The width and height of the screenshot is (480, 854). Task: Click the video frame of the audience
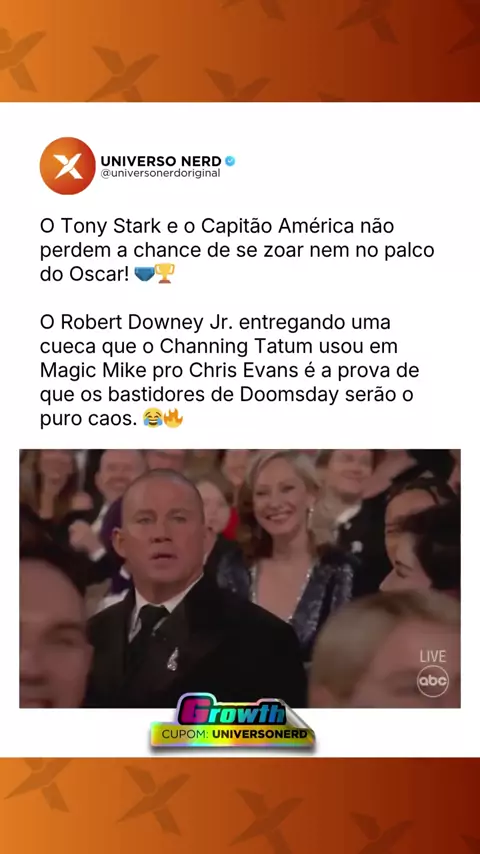[x=240, y=578]
